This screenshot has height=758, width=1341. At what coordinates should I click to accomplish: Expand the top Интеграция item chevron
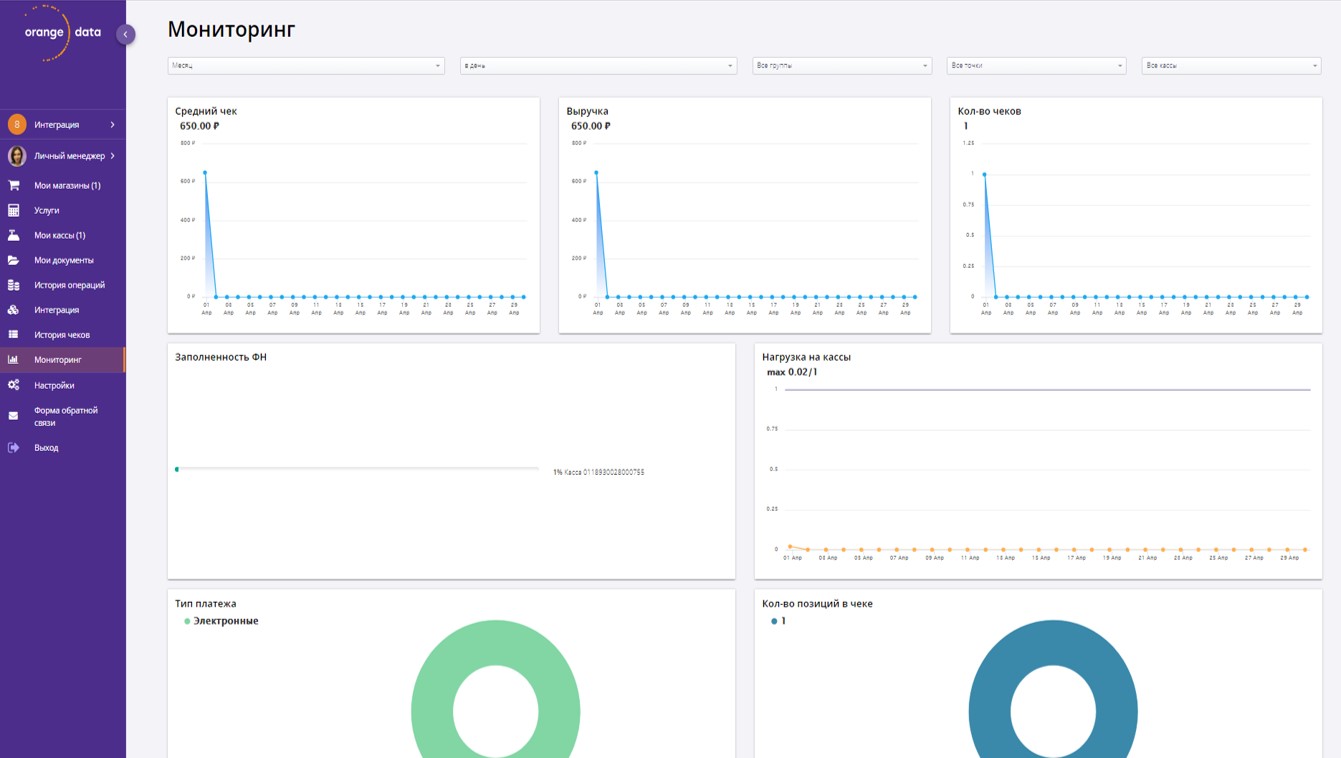click(x=112, y=125)
